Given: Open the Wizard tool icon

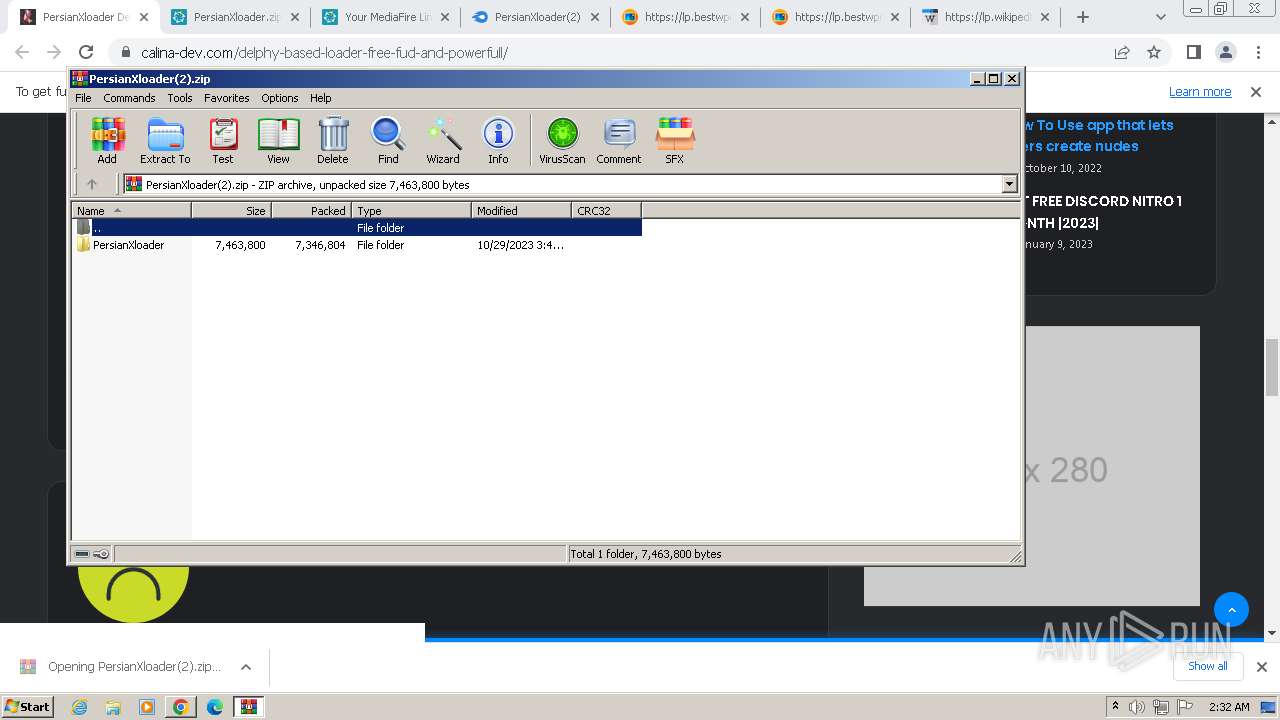Looking at the screenshot, I should click(x=443, y=140).
